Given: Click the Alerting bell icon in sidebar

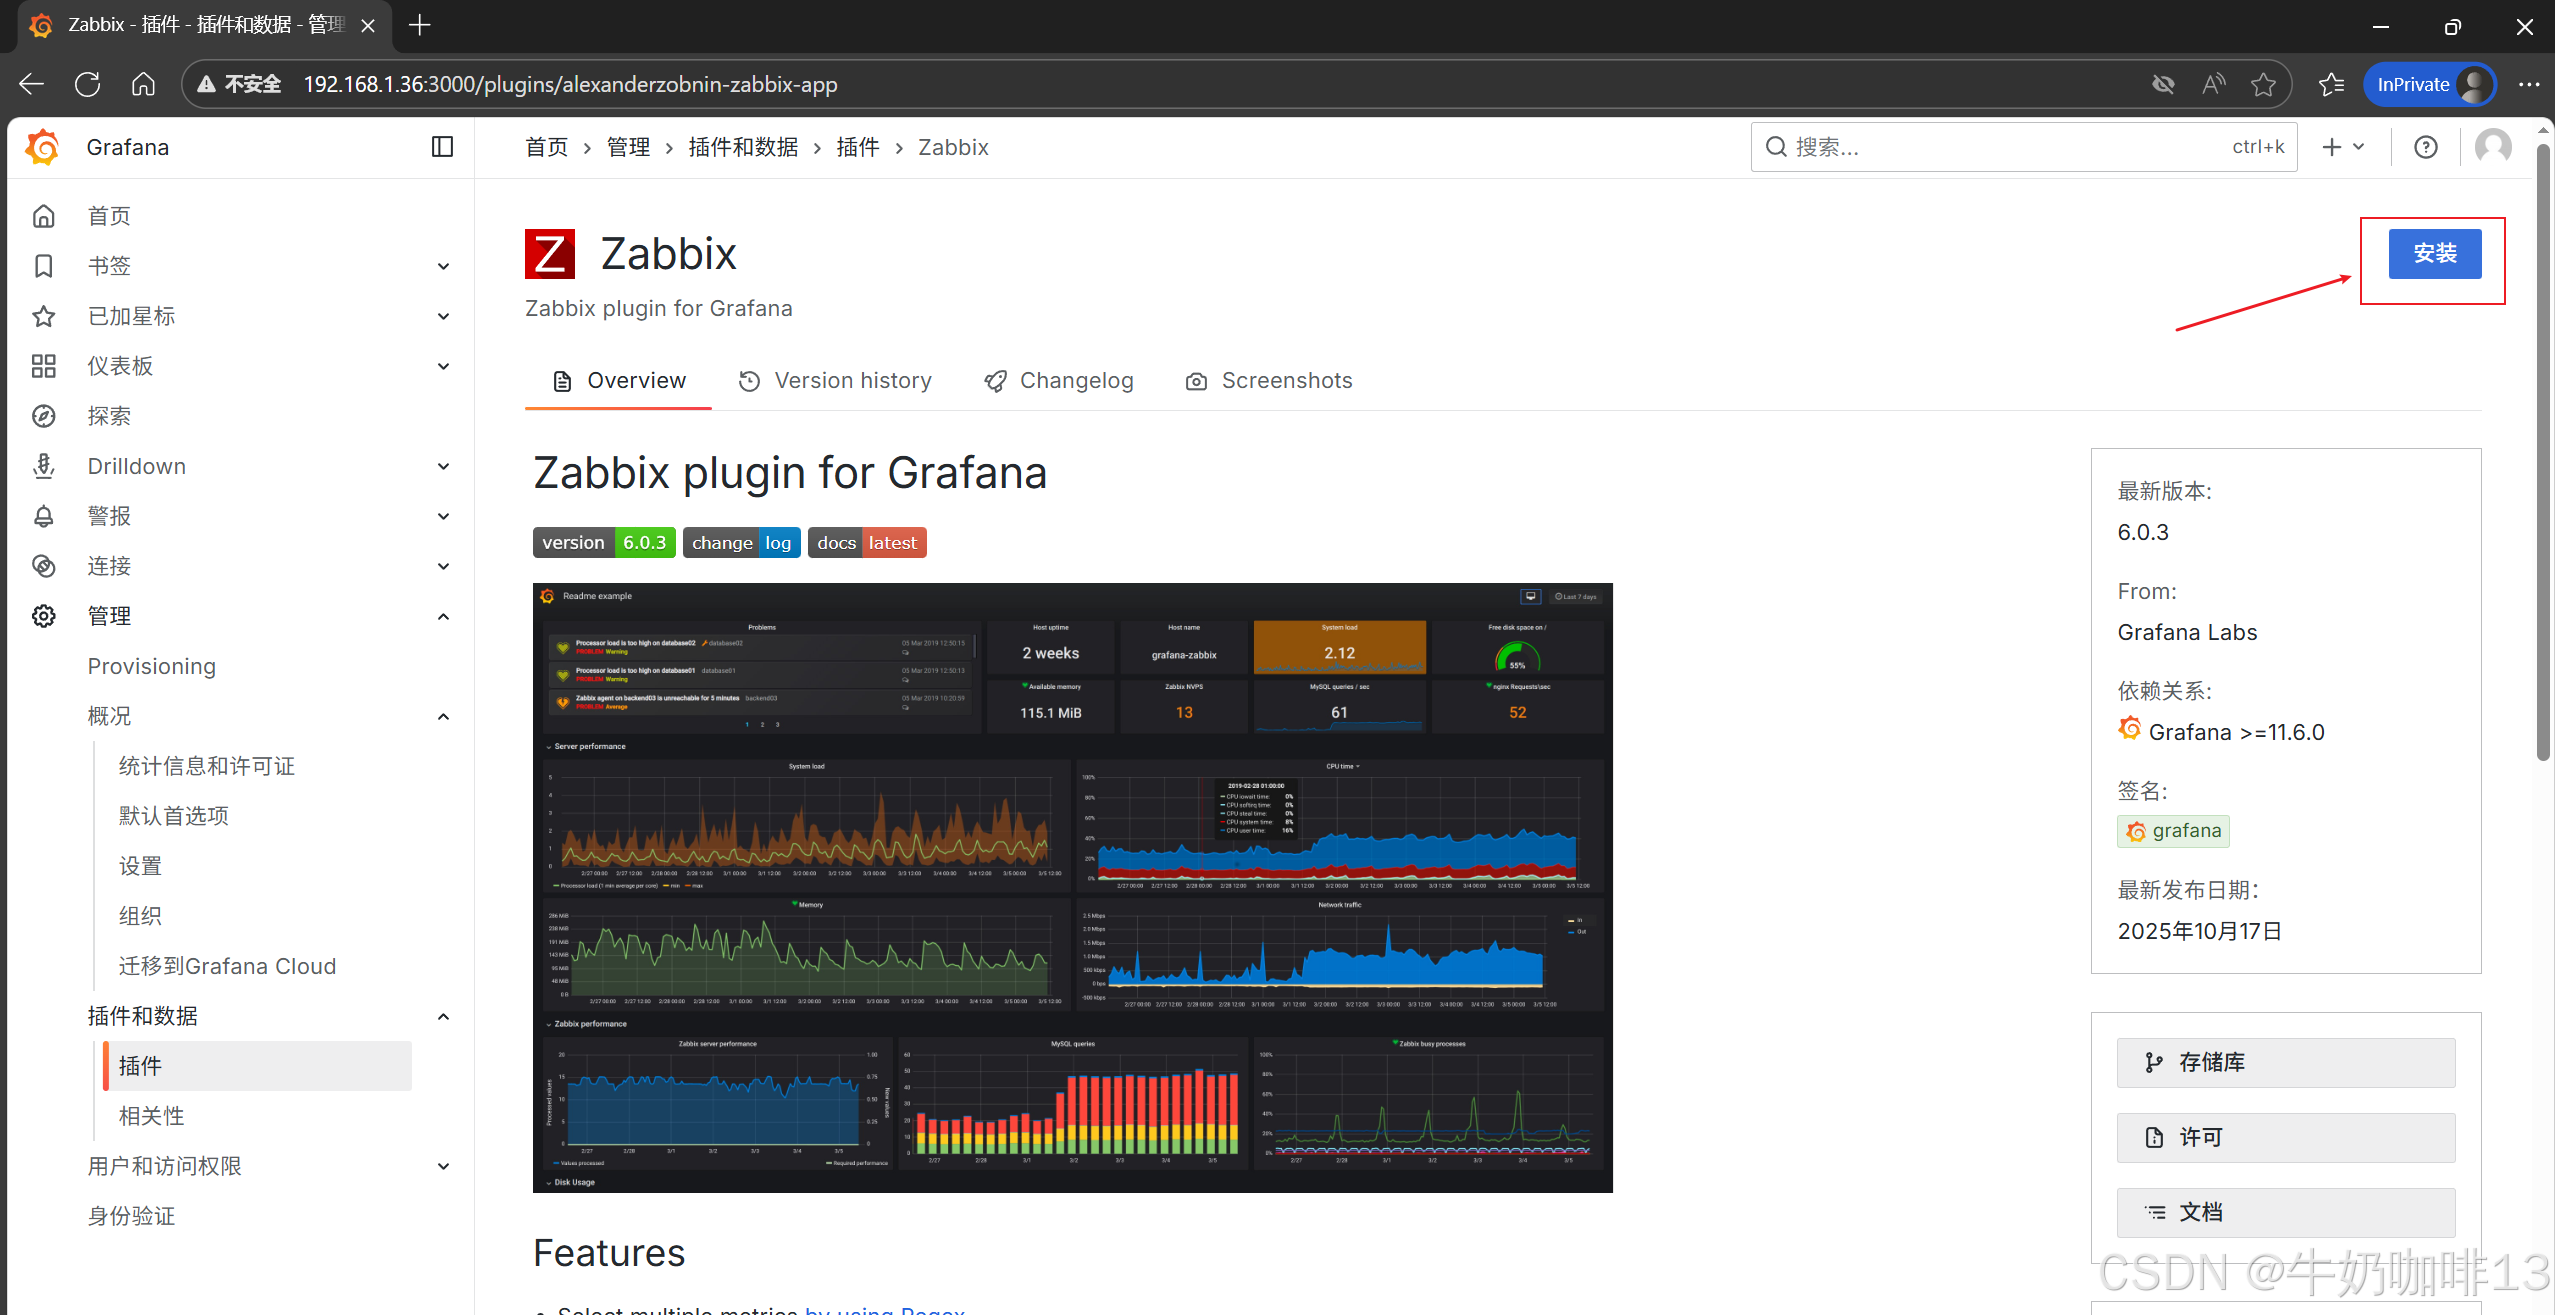Looking at the screenshot, I should (x=43, y=516).
